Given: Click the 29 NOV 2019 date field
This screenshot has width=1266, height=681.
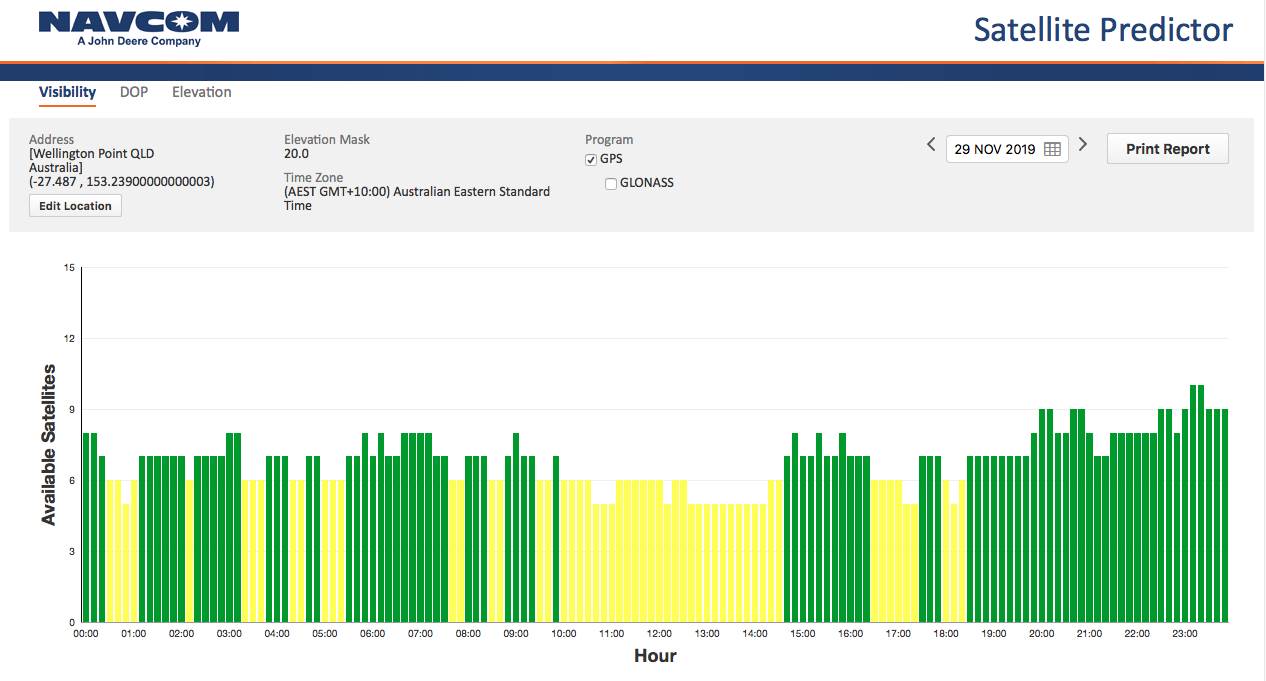Looking at the screenshot, I should (994, 149).
